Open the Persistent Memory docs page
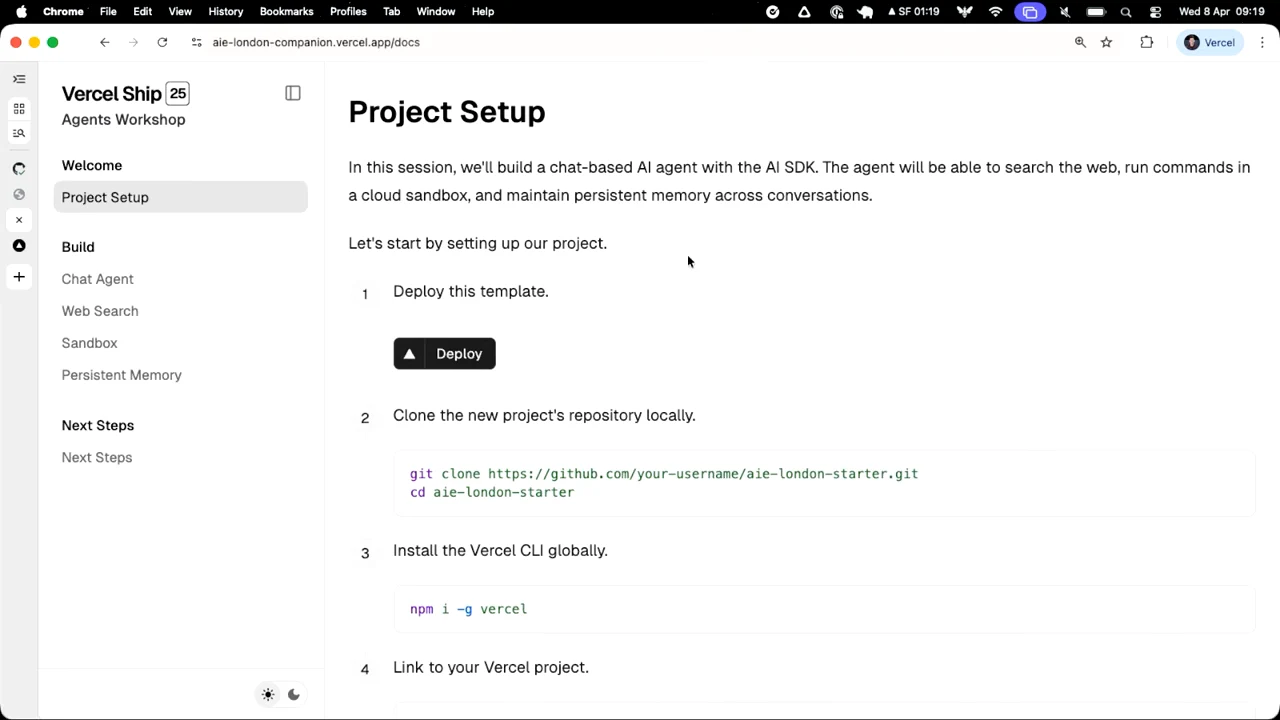The image size is (1280, 720). coord(121,375)
